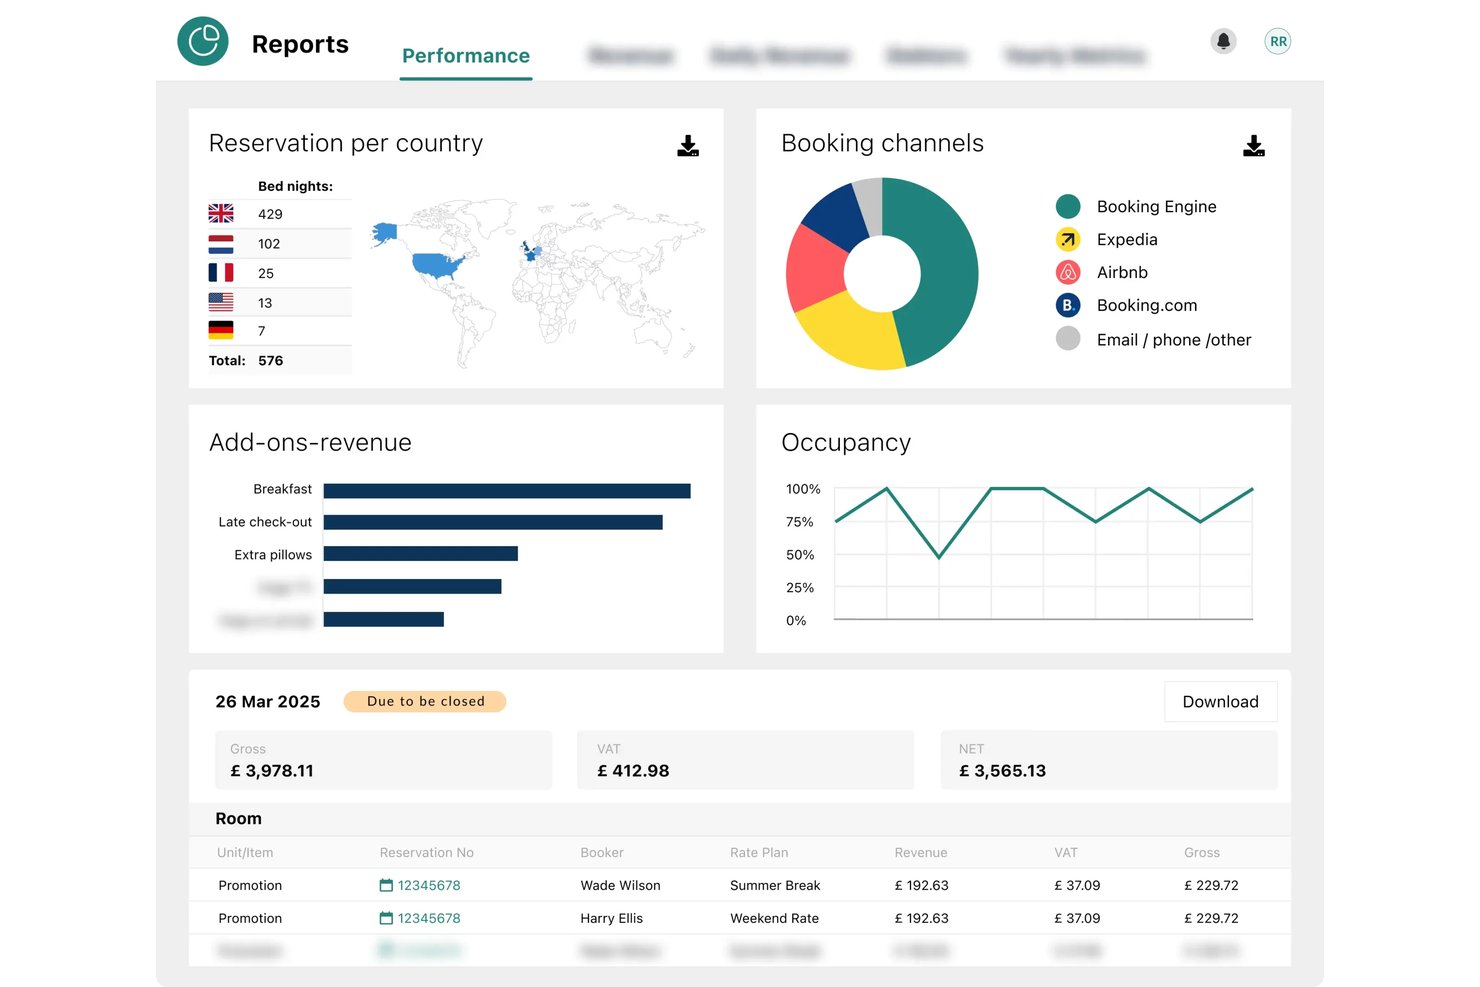Click the 26 Mar 2025 date heading
Viewport: 1480px width, 987px height.
click(x=268, y=702)
